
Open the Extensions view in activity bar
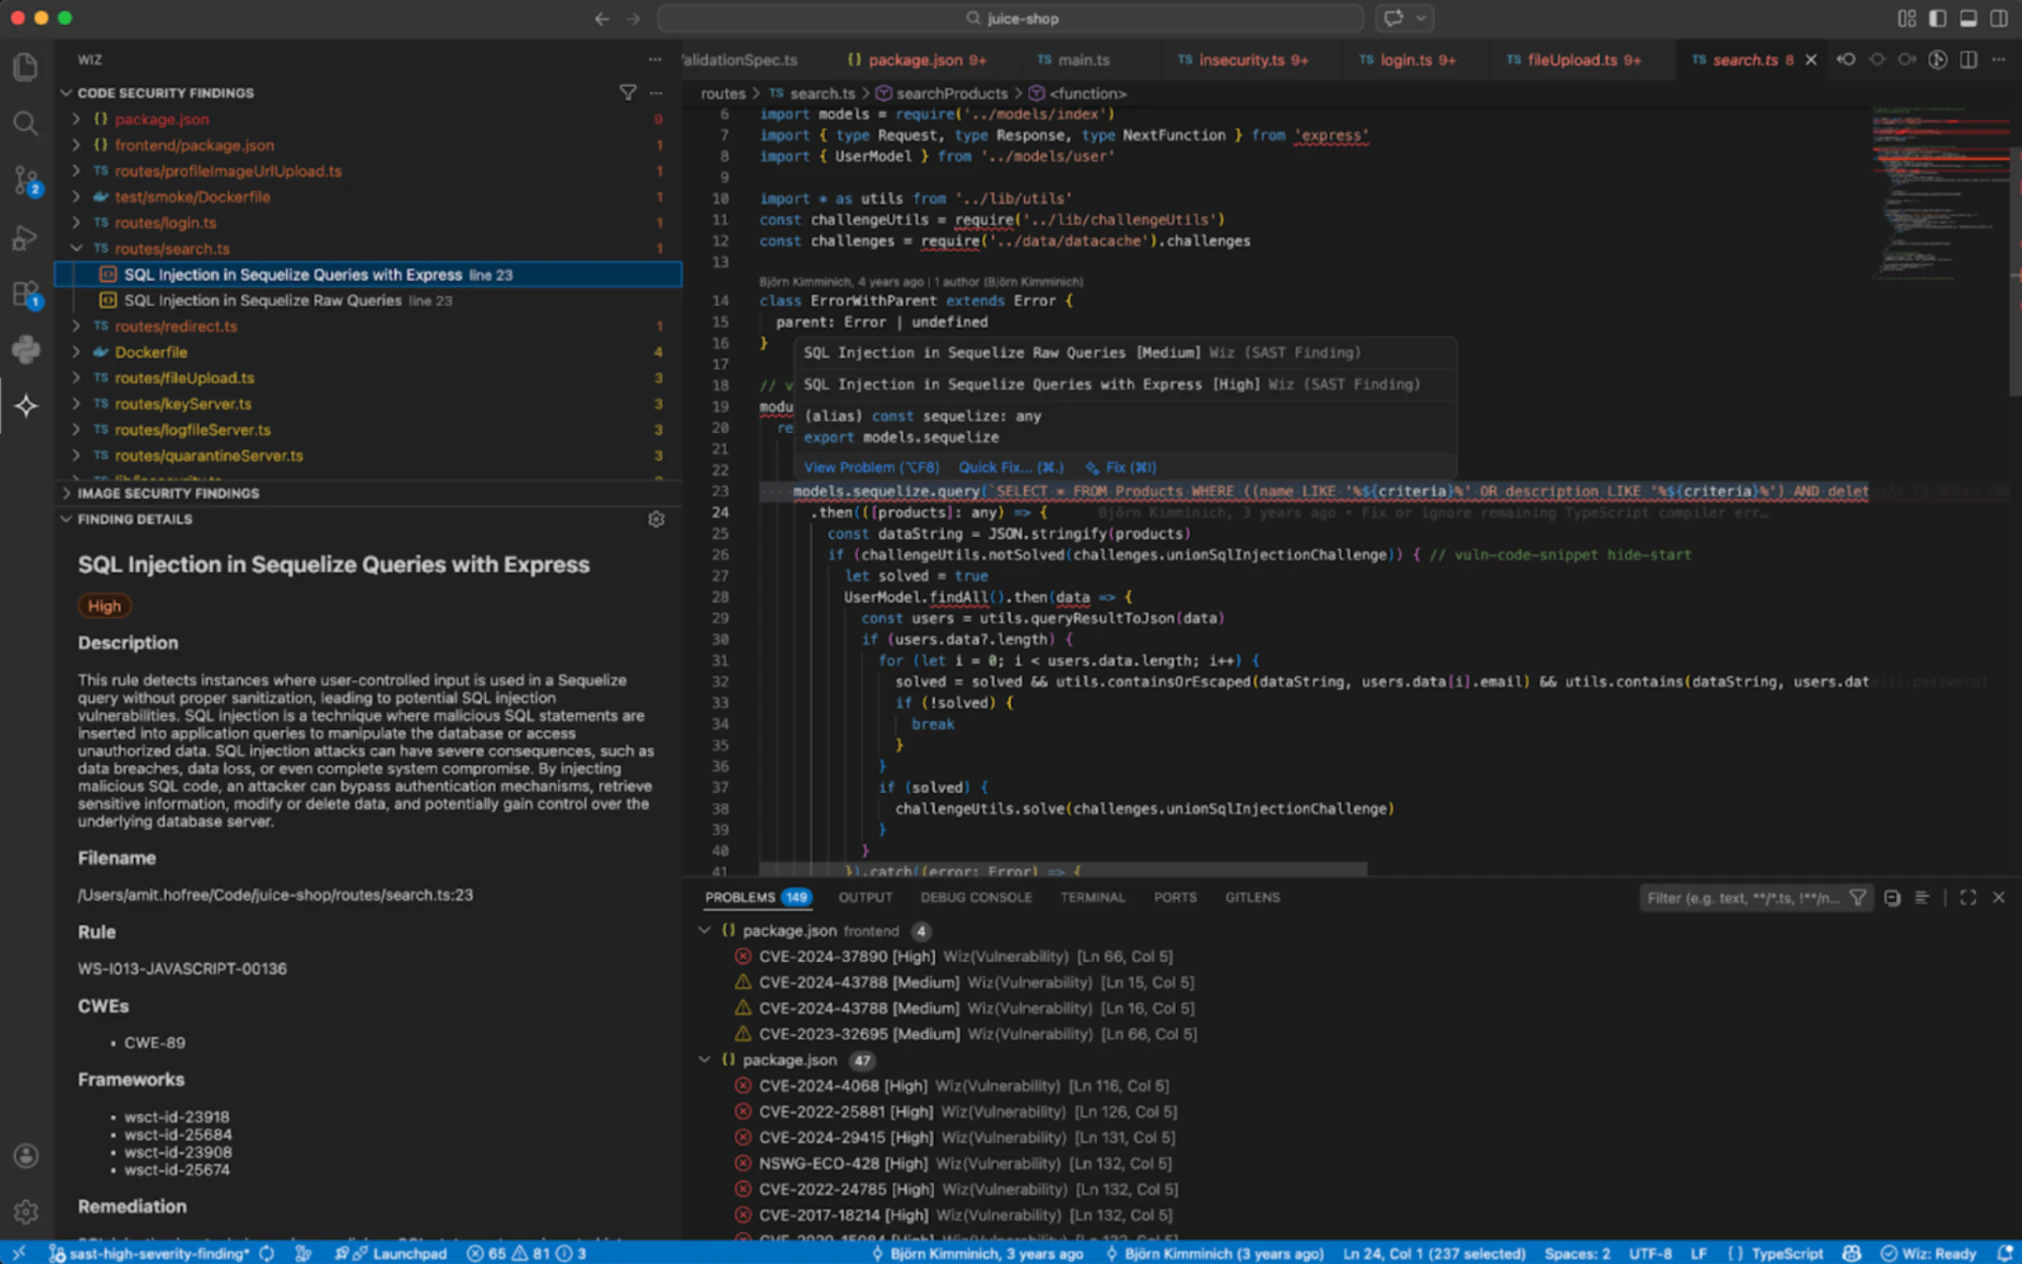26,295
